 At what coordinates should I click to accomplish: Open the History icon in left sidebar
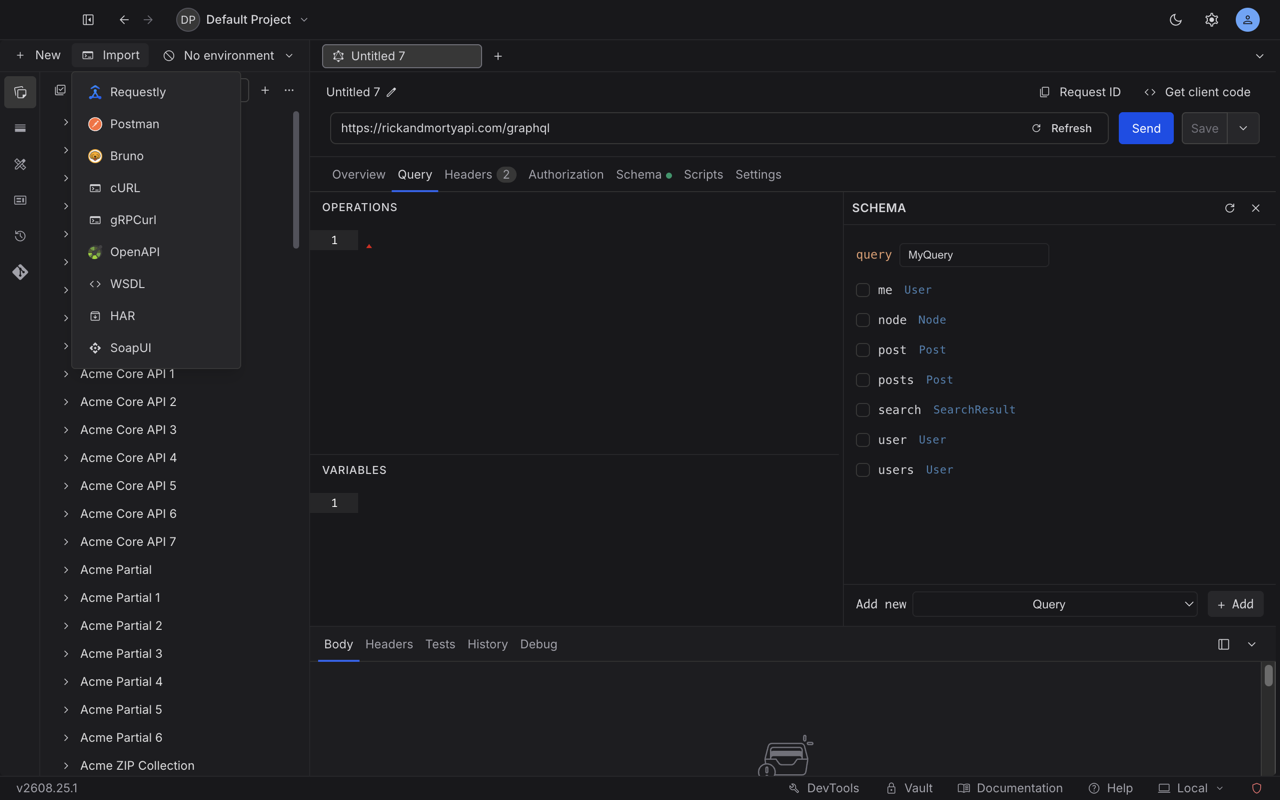point(20,236)
